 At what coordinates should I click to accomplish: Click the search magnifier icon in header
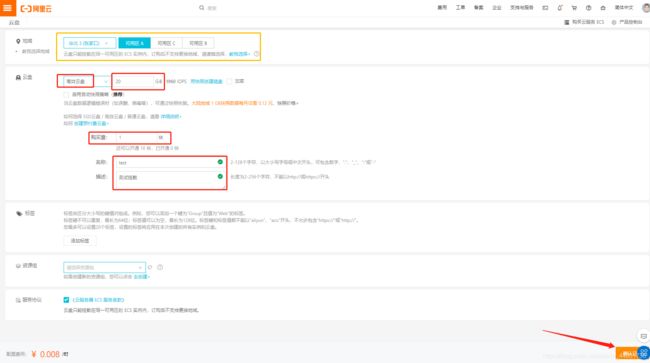[x=201, y=8]
